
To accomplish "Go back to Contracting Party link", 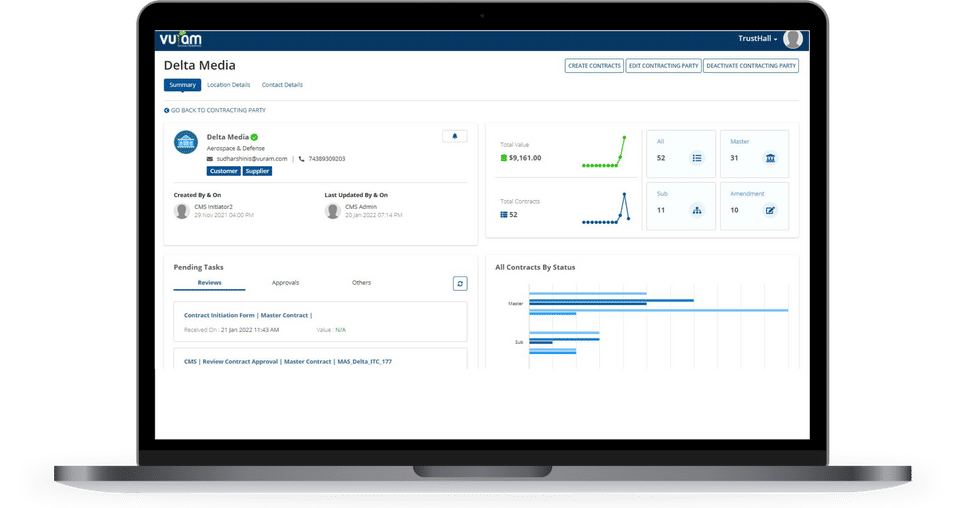I will coord(215,110).
